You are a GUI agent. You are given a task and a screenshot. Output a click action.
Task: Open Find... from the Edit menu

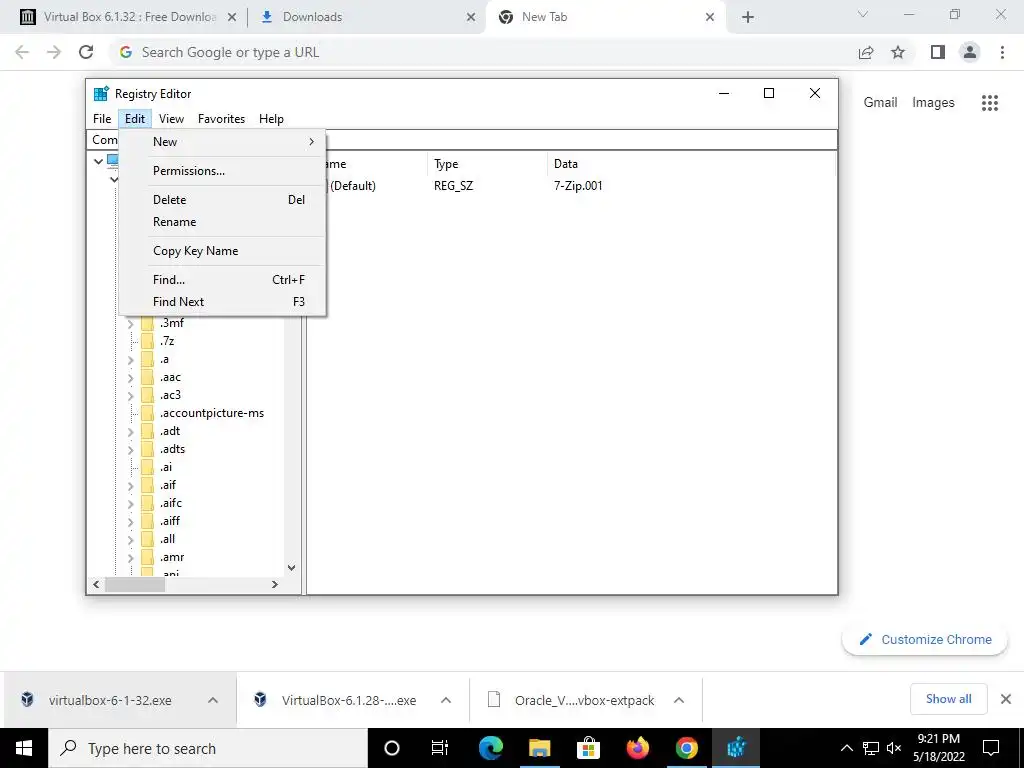coord(222,280)
